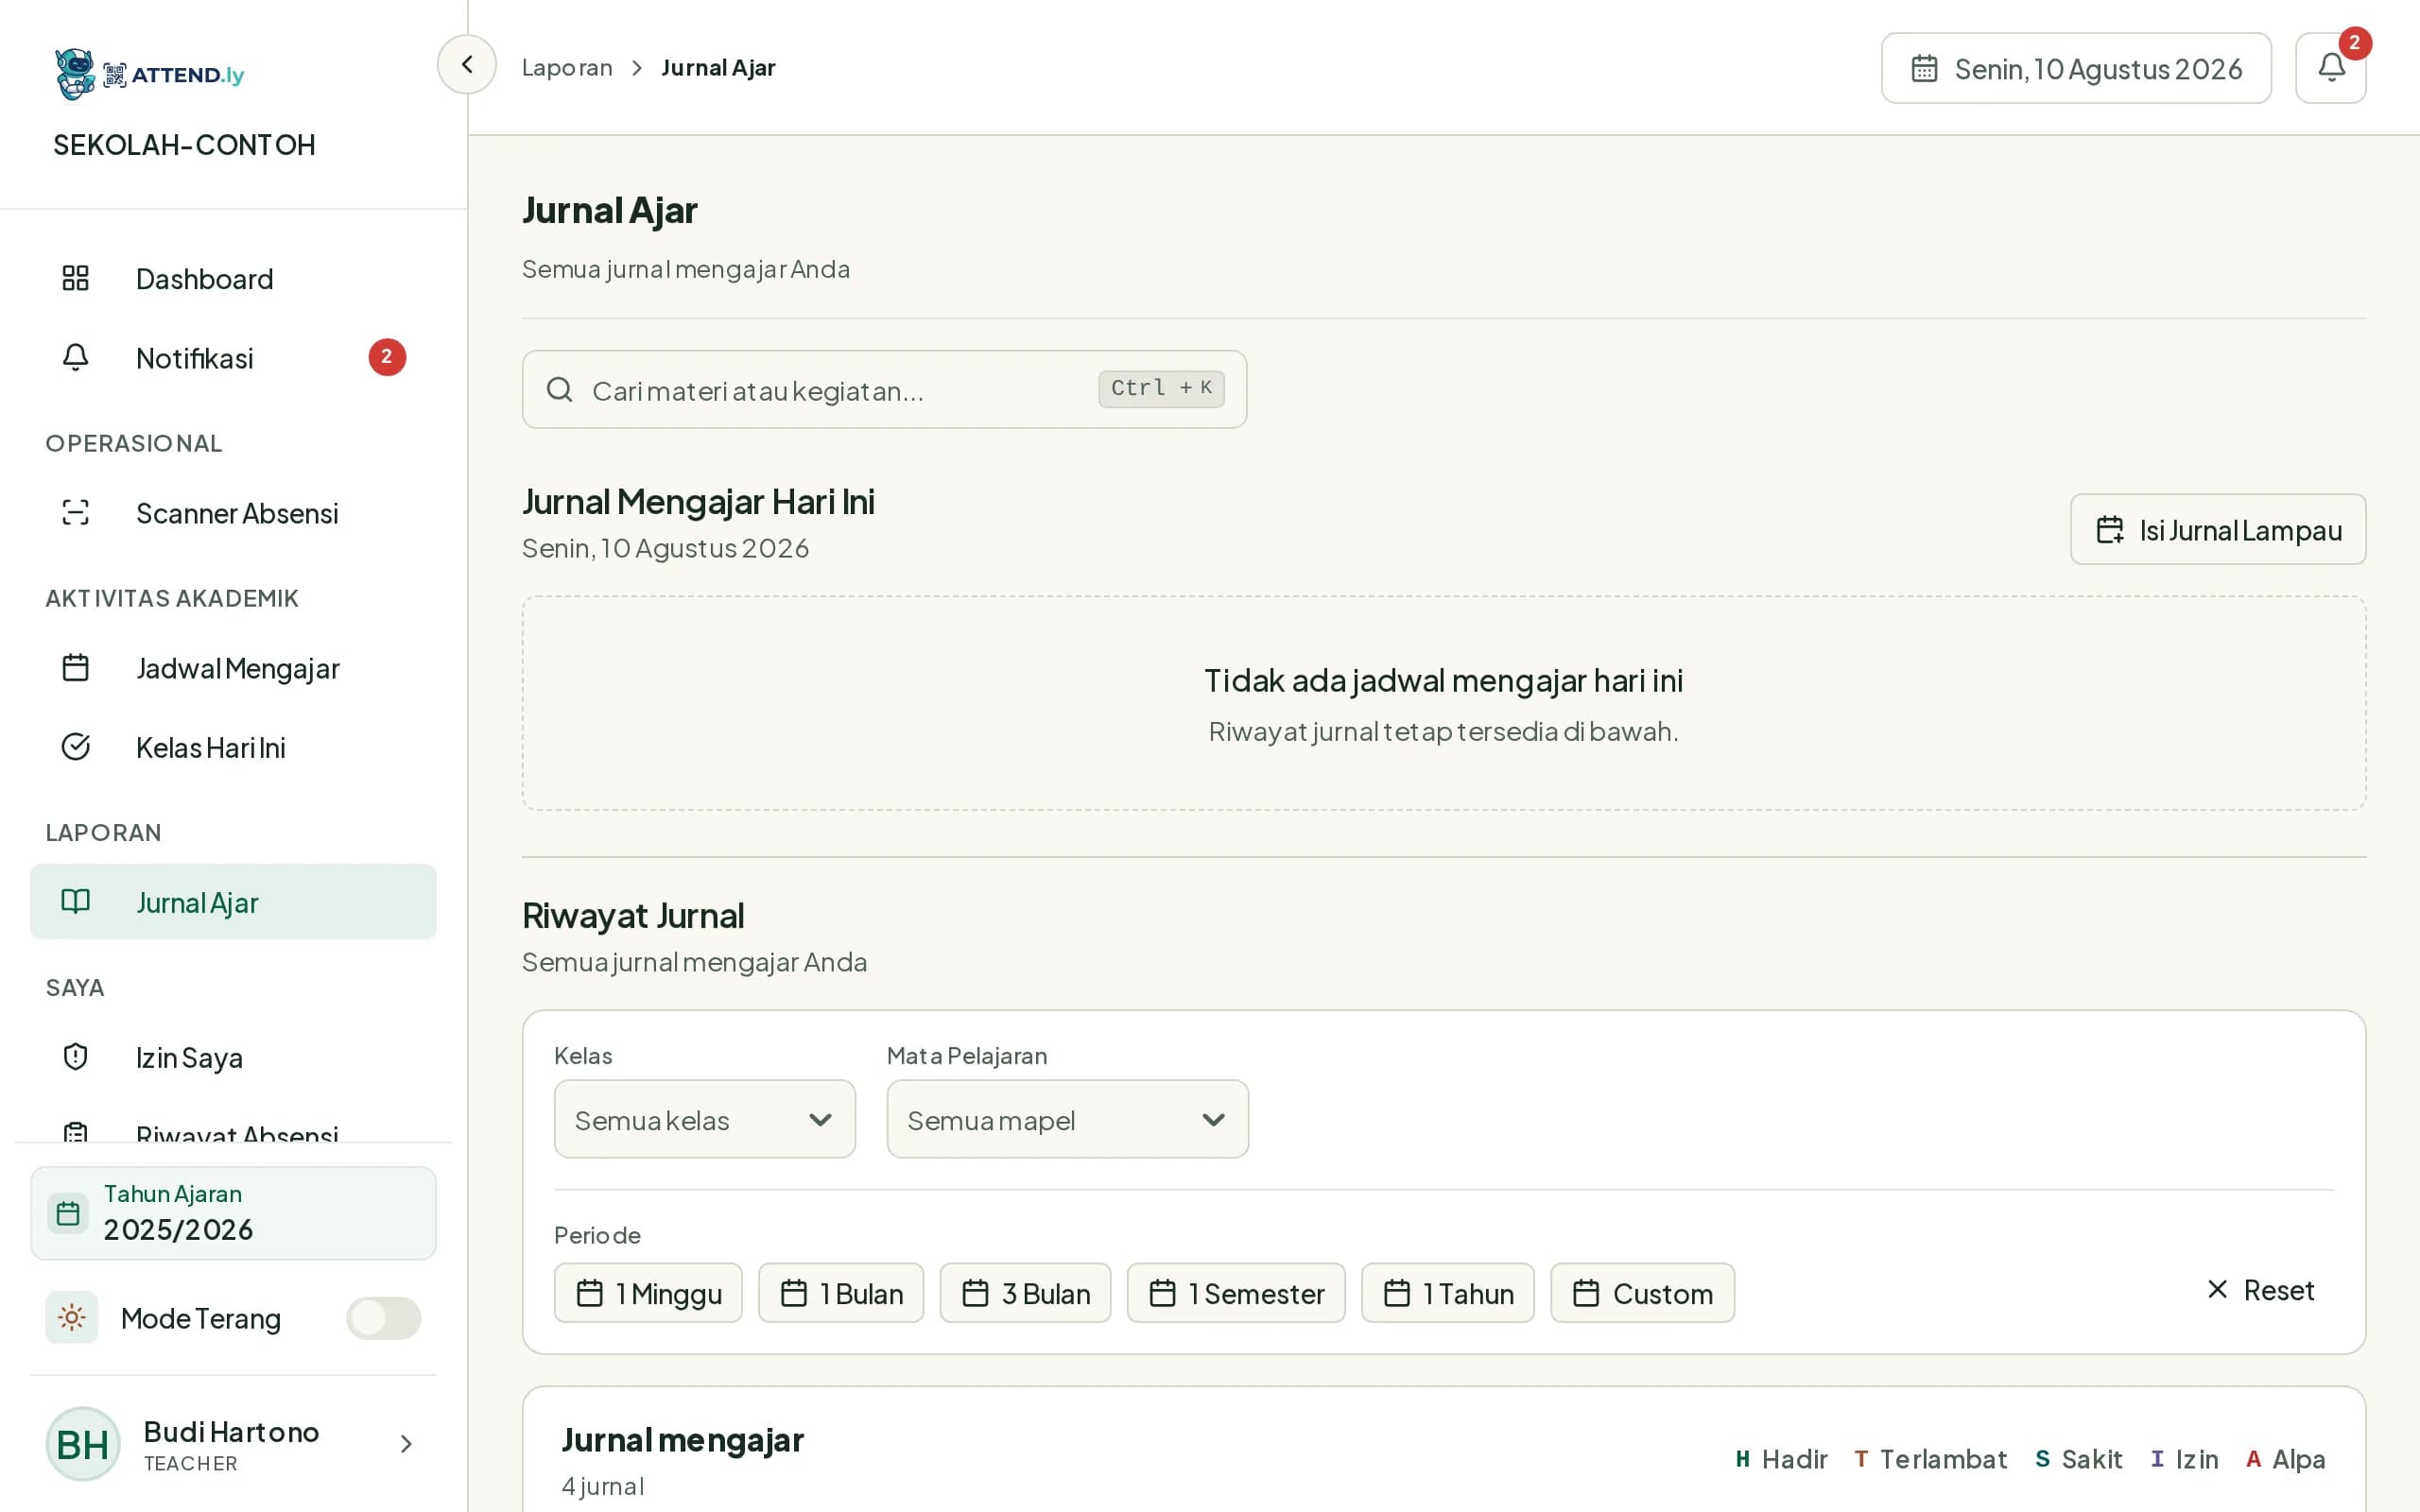Click the ATTEND.ly mascot logo

point(75,74)
